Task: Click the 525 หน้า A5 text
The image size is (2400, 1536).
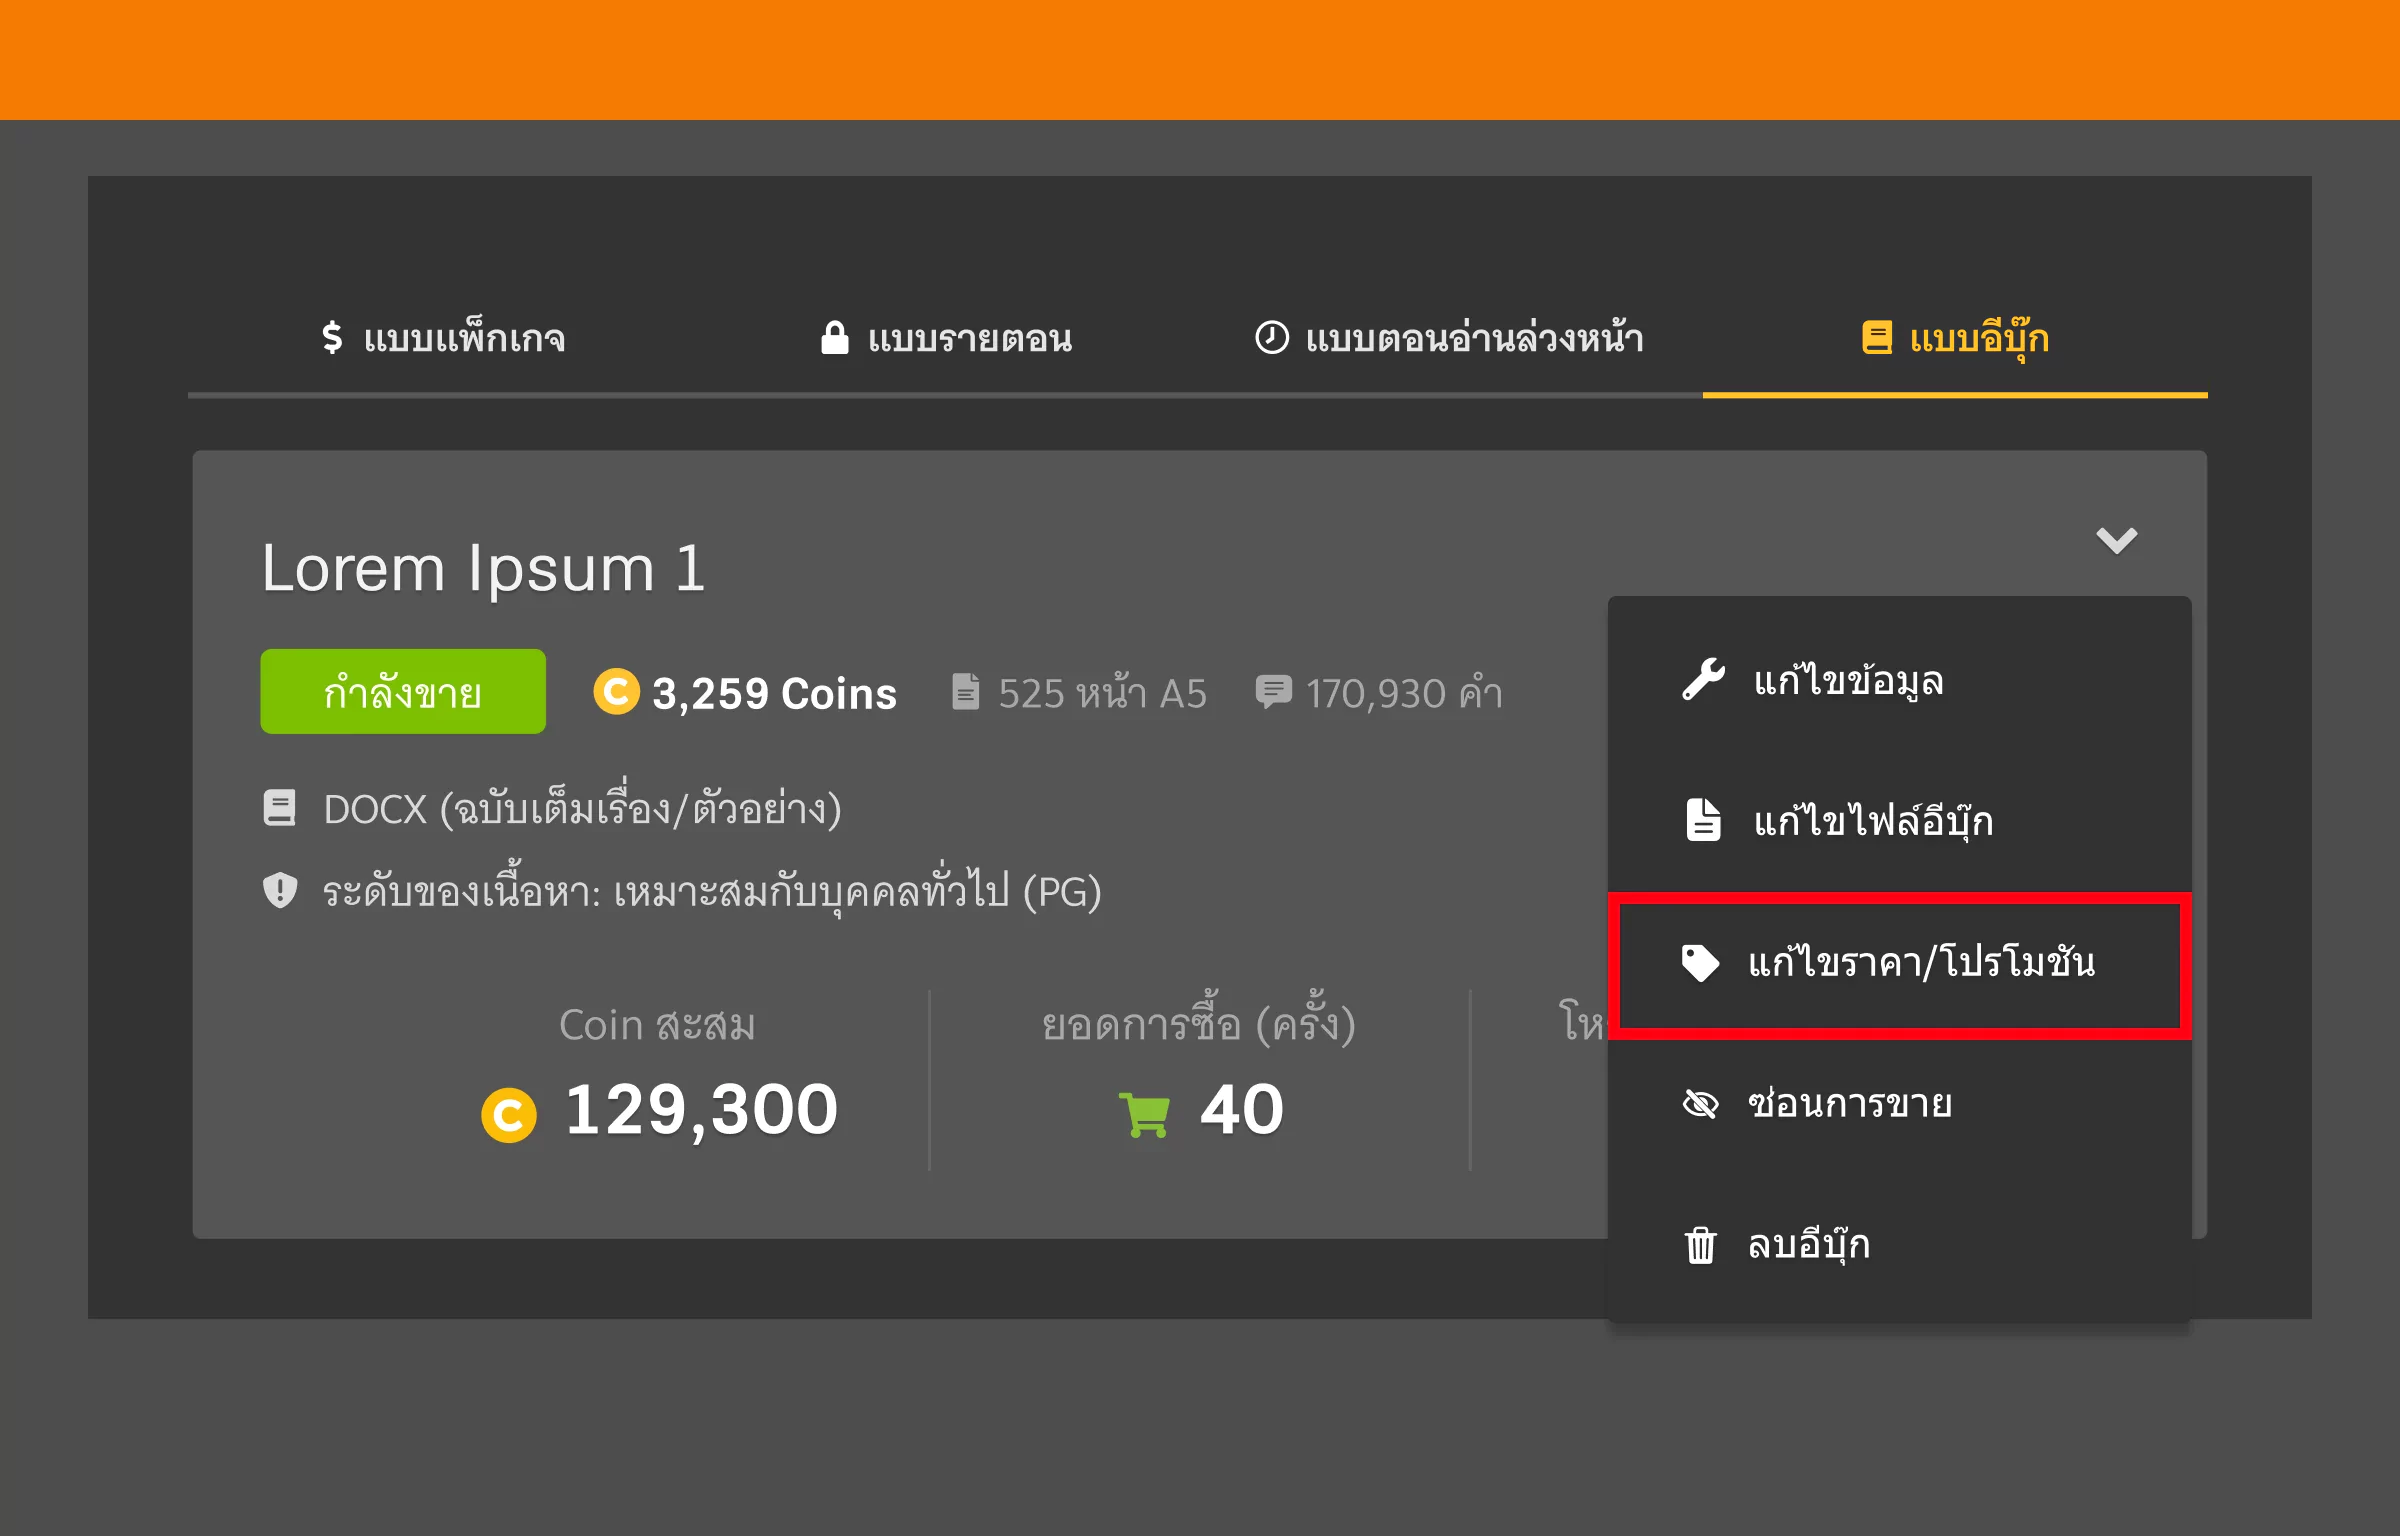Action: 1102,692
